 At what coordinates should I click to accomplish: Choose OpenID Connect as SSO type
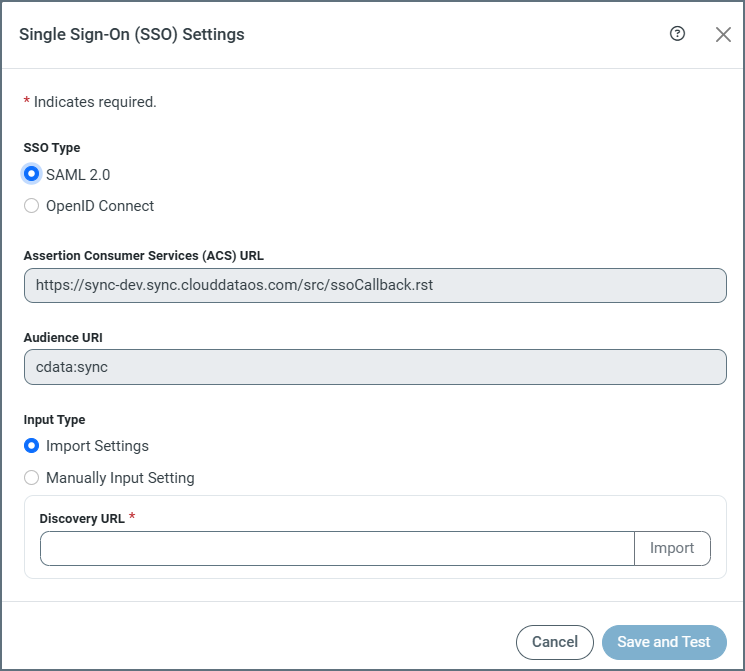point(32,206)
